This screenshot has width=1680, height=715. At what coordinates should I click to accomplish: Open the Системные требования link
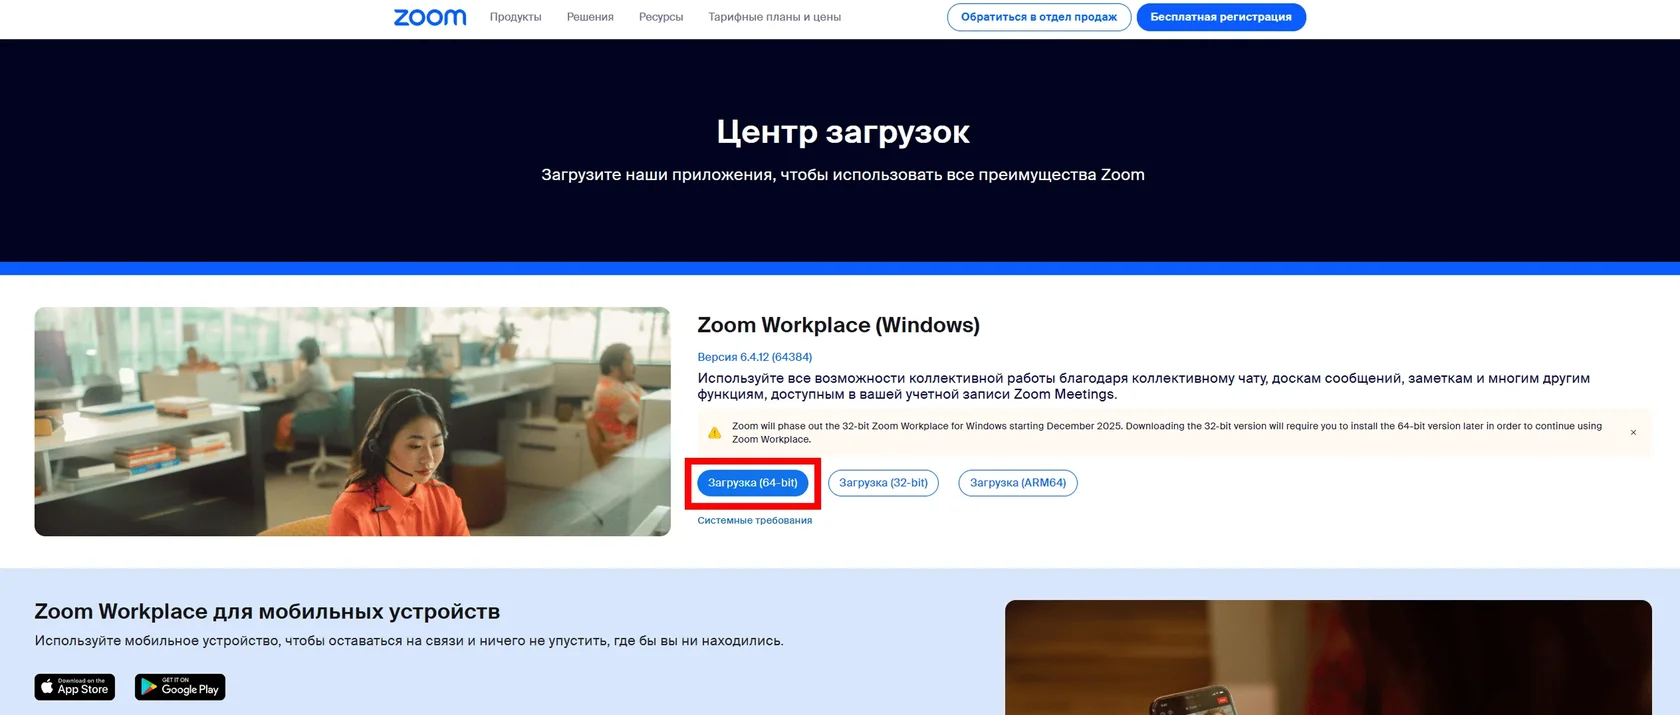coord(755,521)
